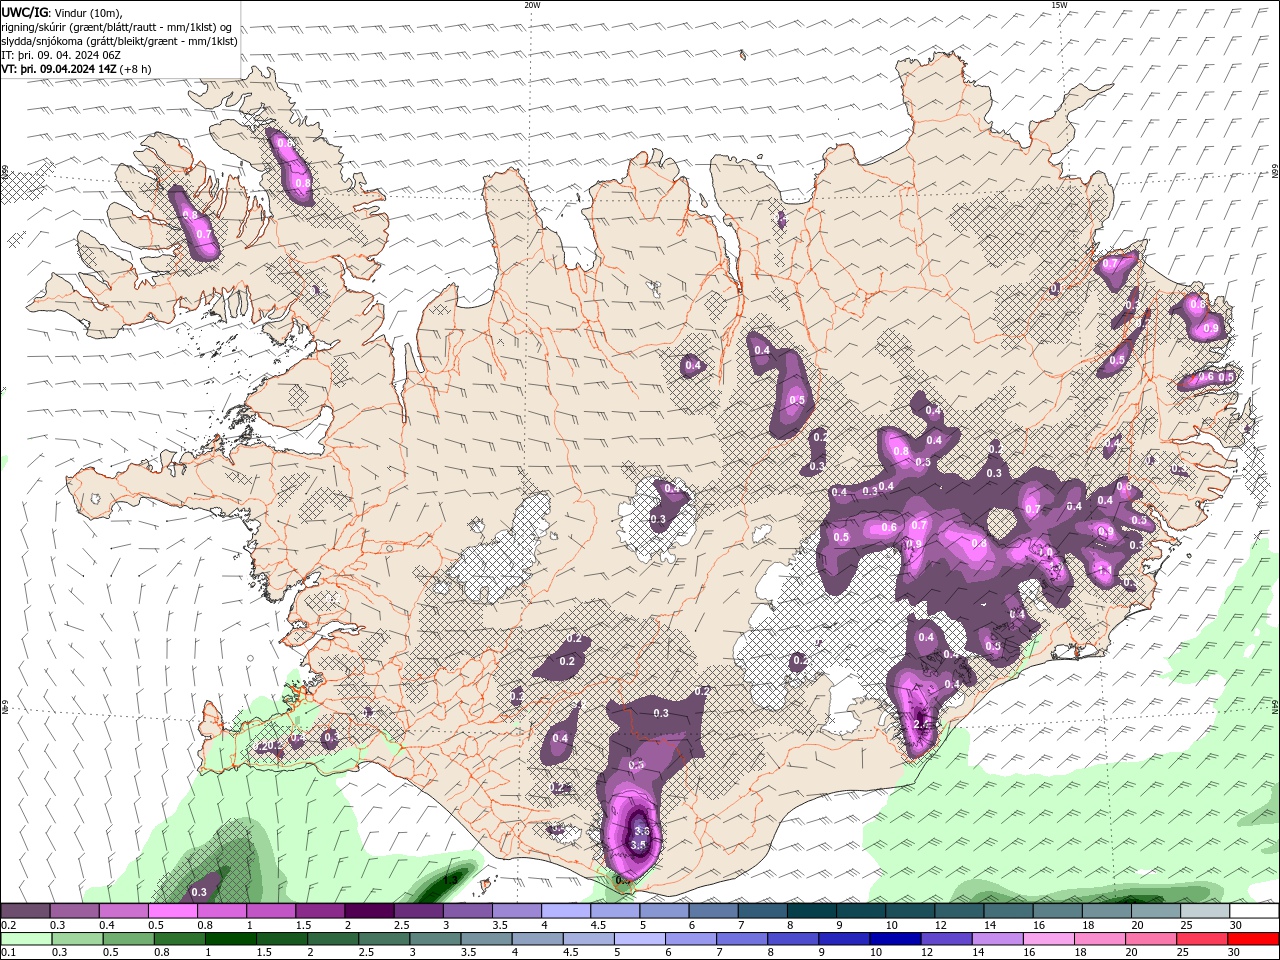Click the dark mauve 0.2 snow legend swatch
The width and height of the screenshot is (1280, 960).
(x=24, y=911)
